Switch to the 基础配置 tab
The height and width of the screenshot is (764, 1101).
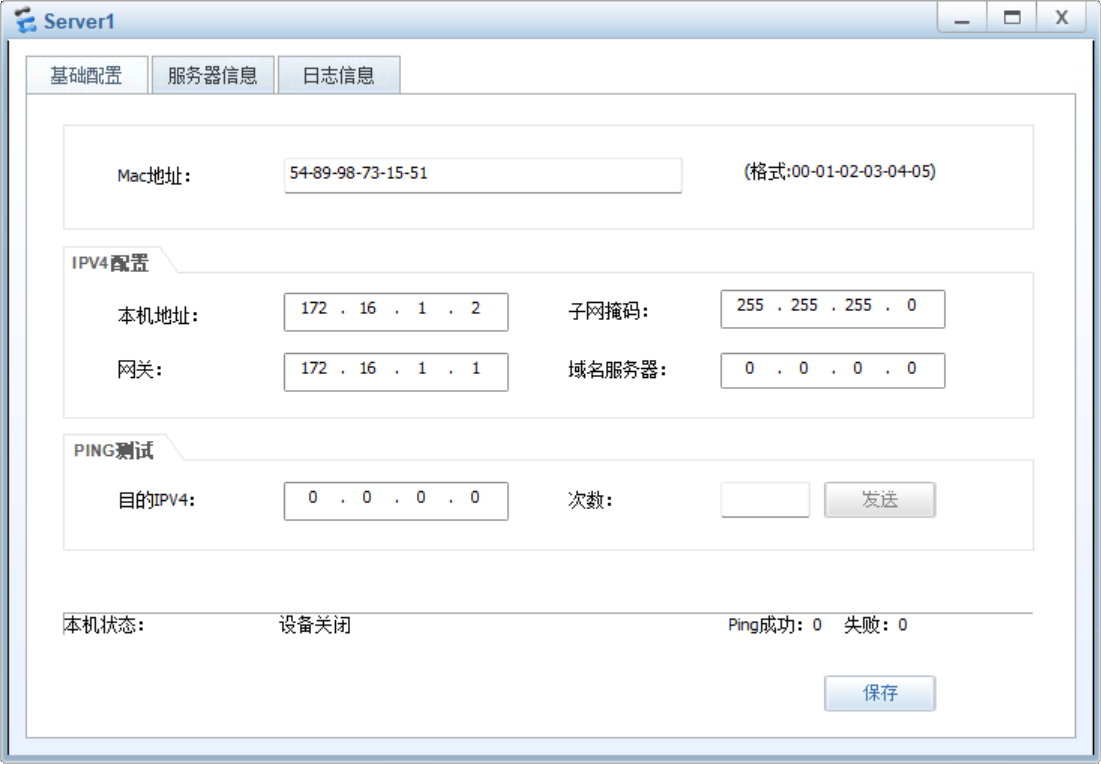87,75
